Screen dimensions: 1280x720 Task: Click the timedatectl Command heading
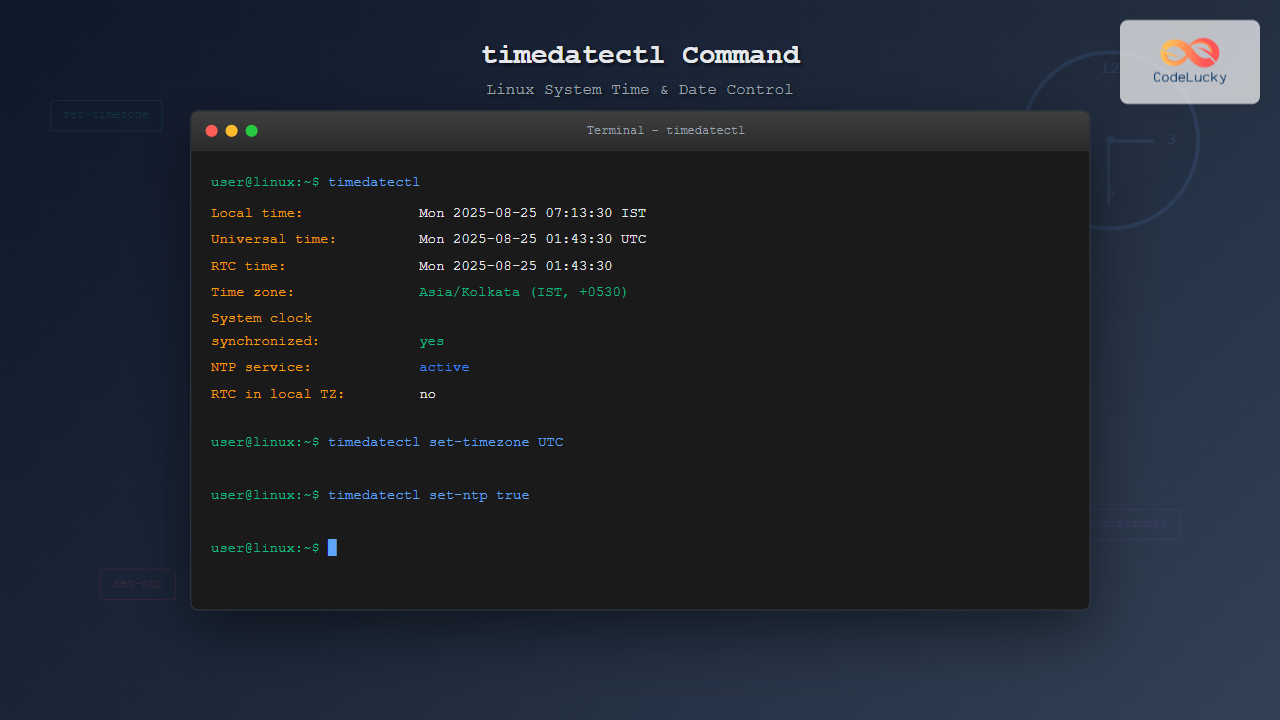(x=640, y=55)
